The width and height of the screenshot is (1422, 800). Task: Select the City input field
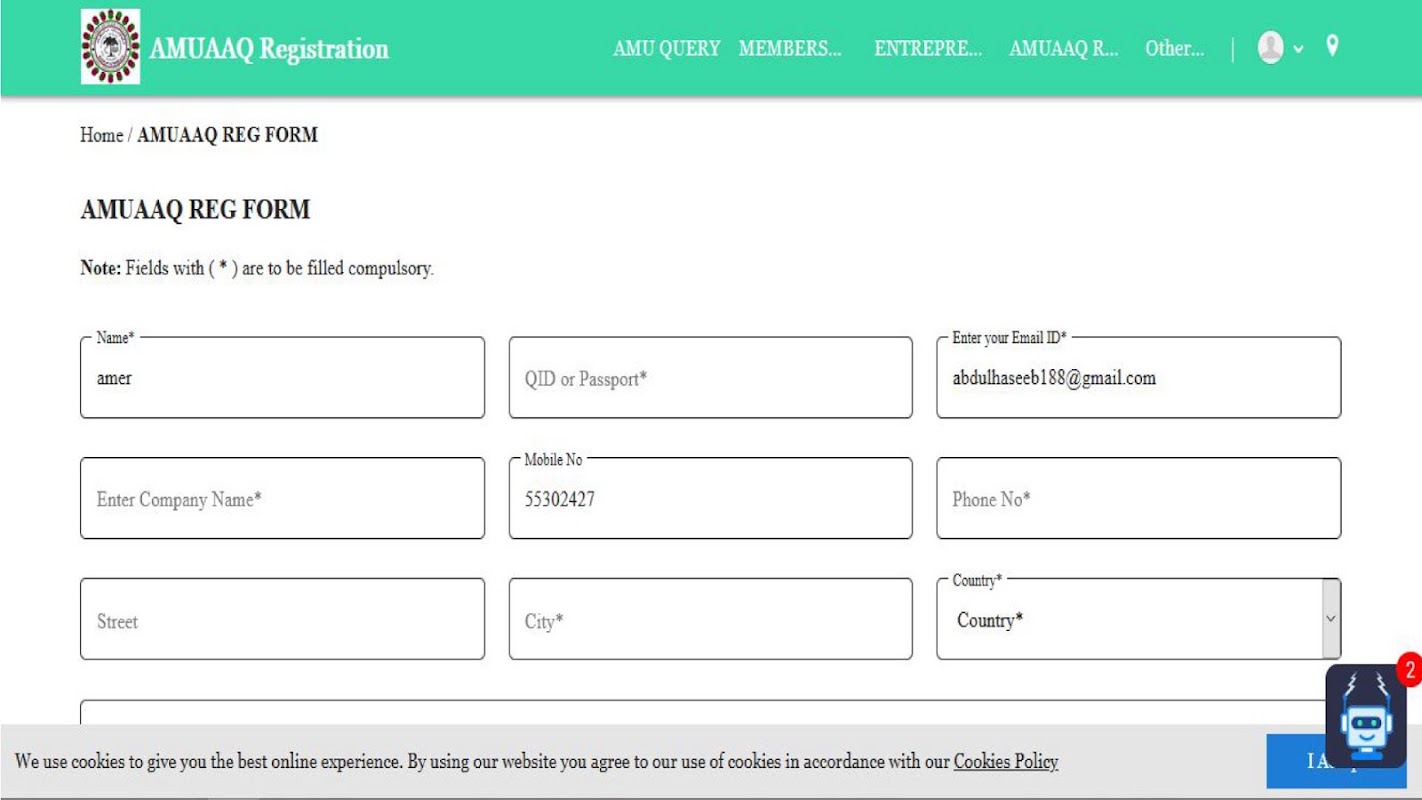click(x=710, y=620)
